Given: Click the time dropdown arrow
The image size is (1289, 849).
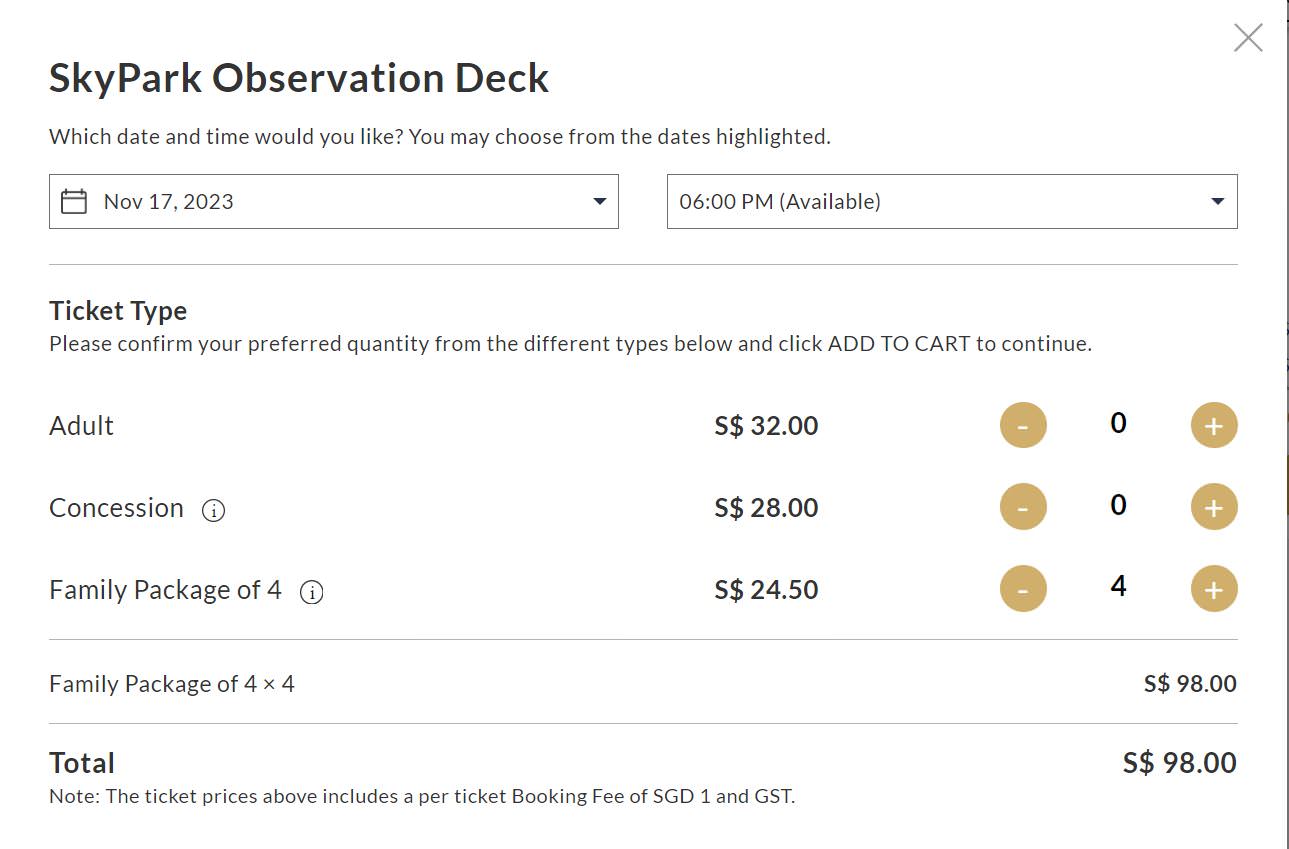Looking at the screenshot, I should pyautogui.click(x=1217, y=202).
